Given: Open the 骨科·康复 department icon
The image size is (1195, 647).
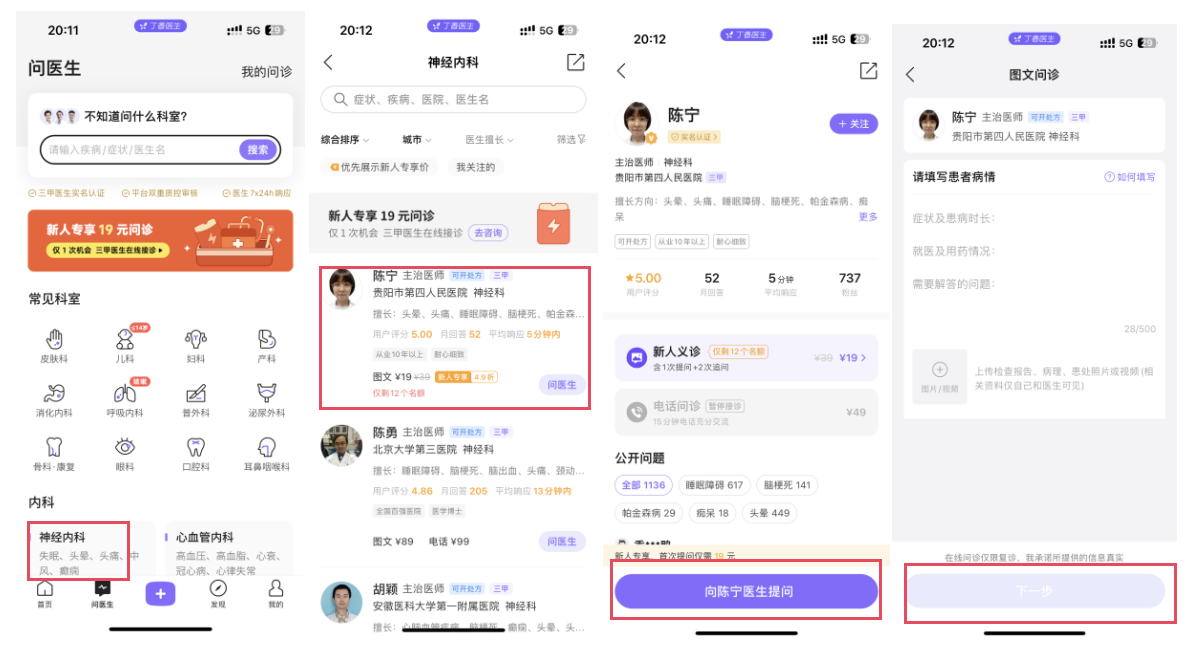Looking at the screenshot, I should (x=54, y=447).
